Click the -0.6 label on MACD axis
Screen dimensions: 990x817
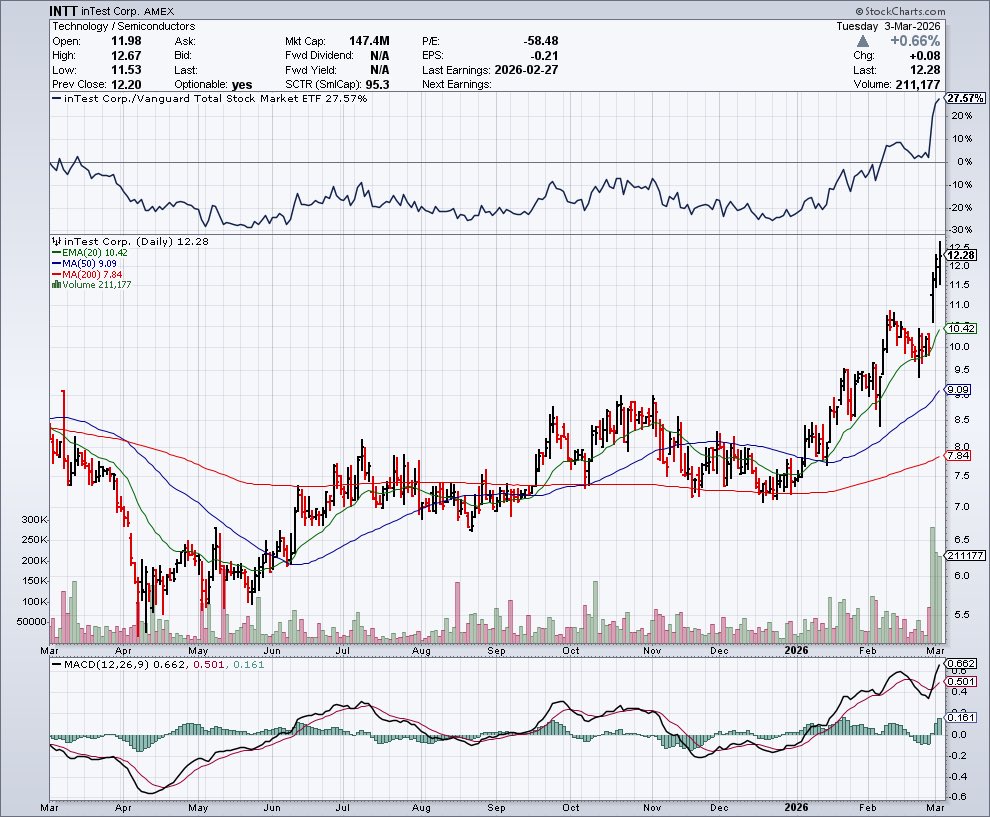coord(958,797)
